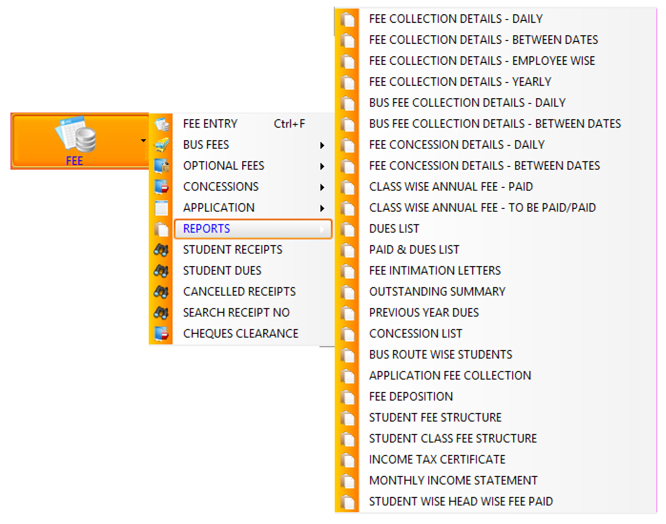Click report icon beside INCOME TAX CERTIFICATE
This screenshot has height=524, width=666.
(x=347, y=460)
